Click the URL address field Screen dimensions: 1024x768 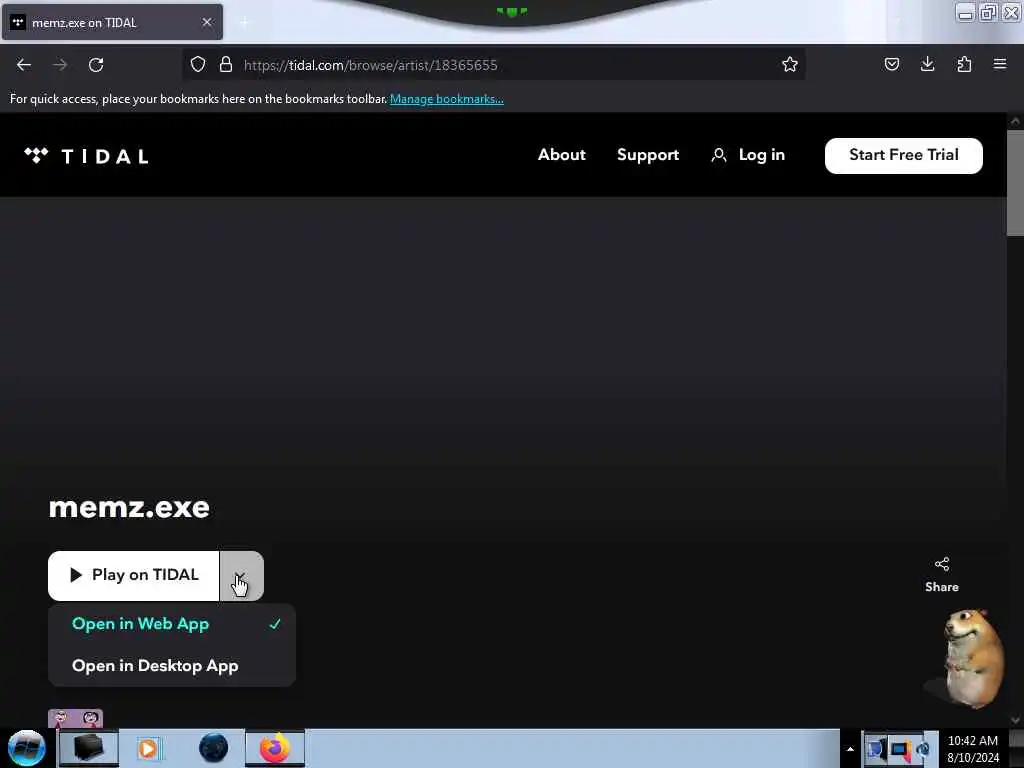pyautogui.click(x=494, y=65)
